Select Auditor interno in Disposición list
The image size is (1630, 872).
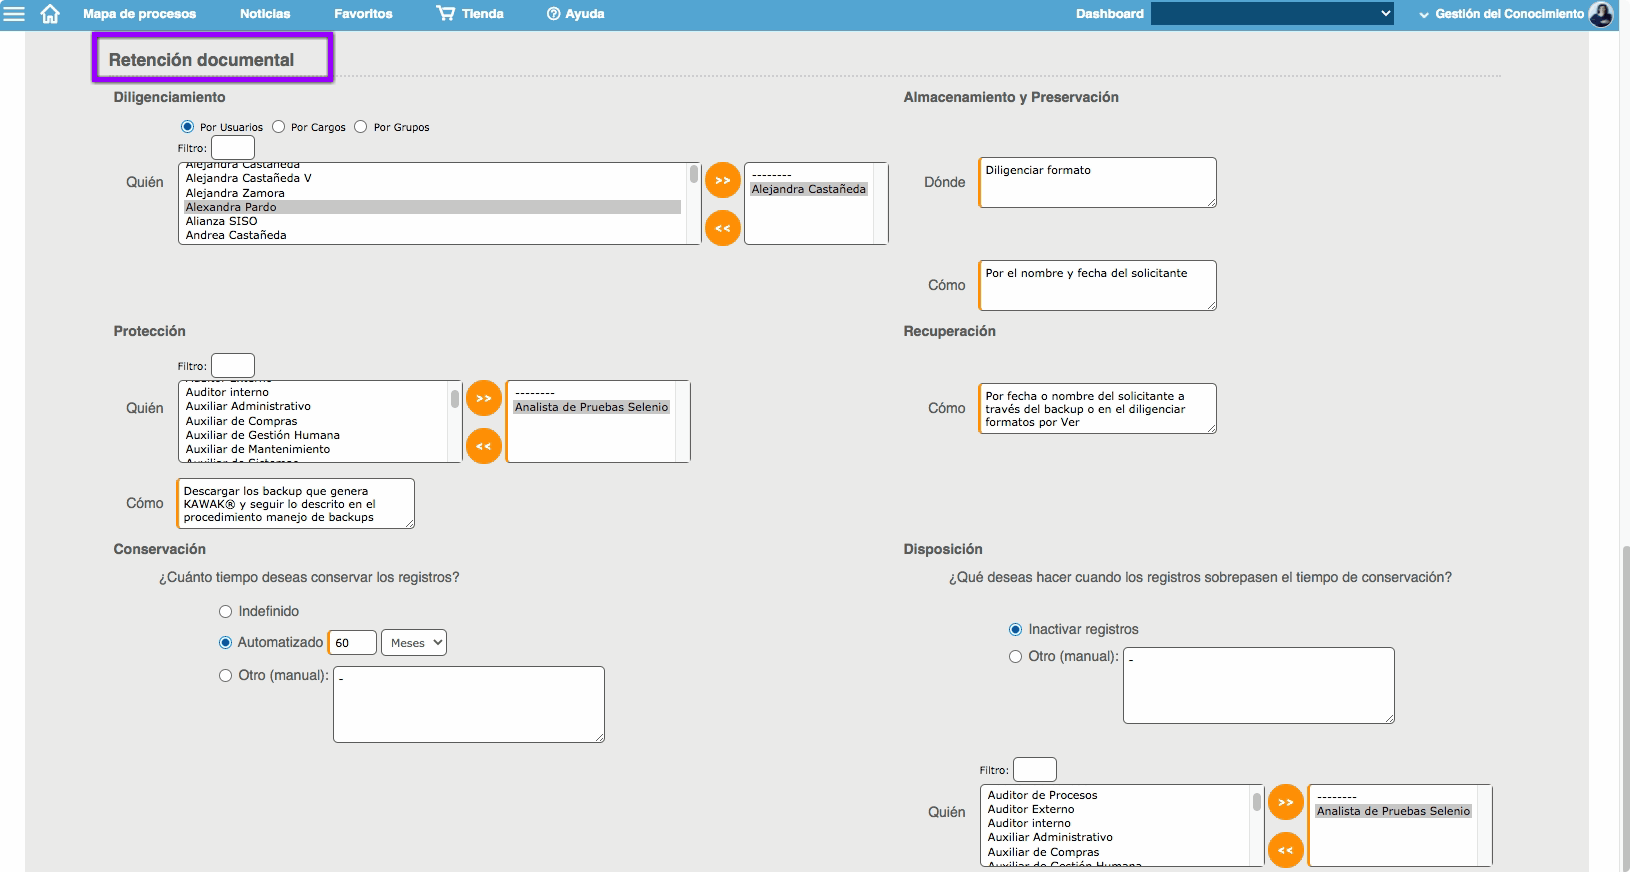click(1116, 823)
